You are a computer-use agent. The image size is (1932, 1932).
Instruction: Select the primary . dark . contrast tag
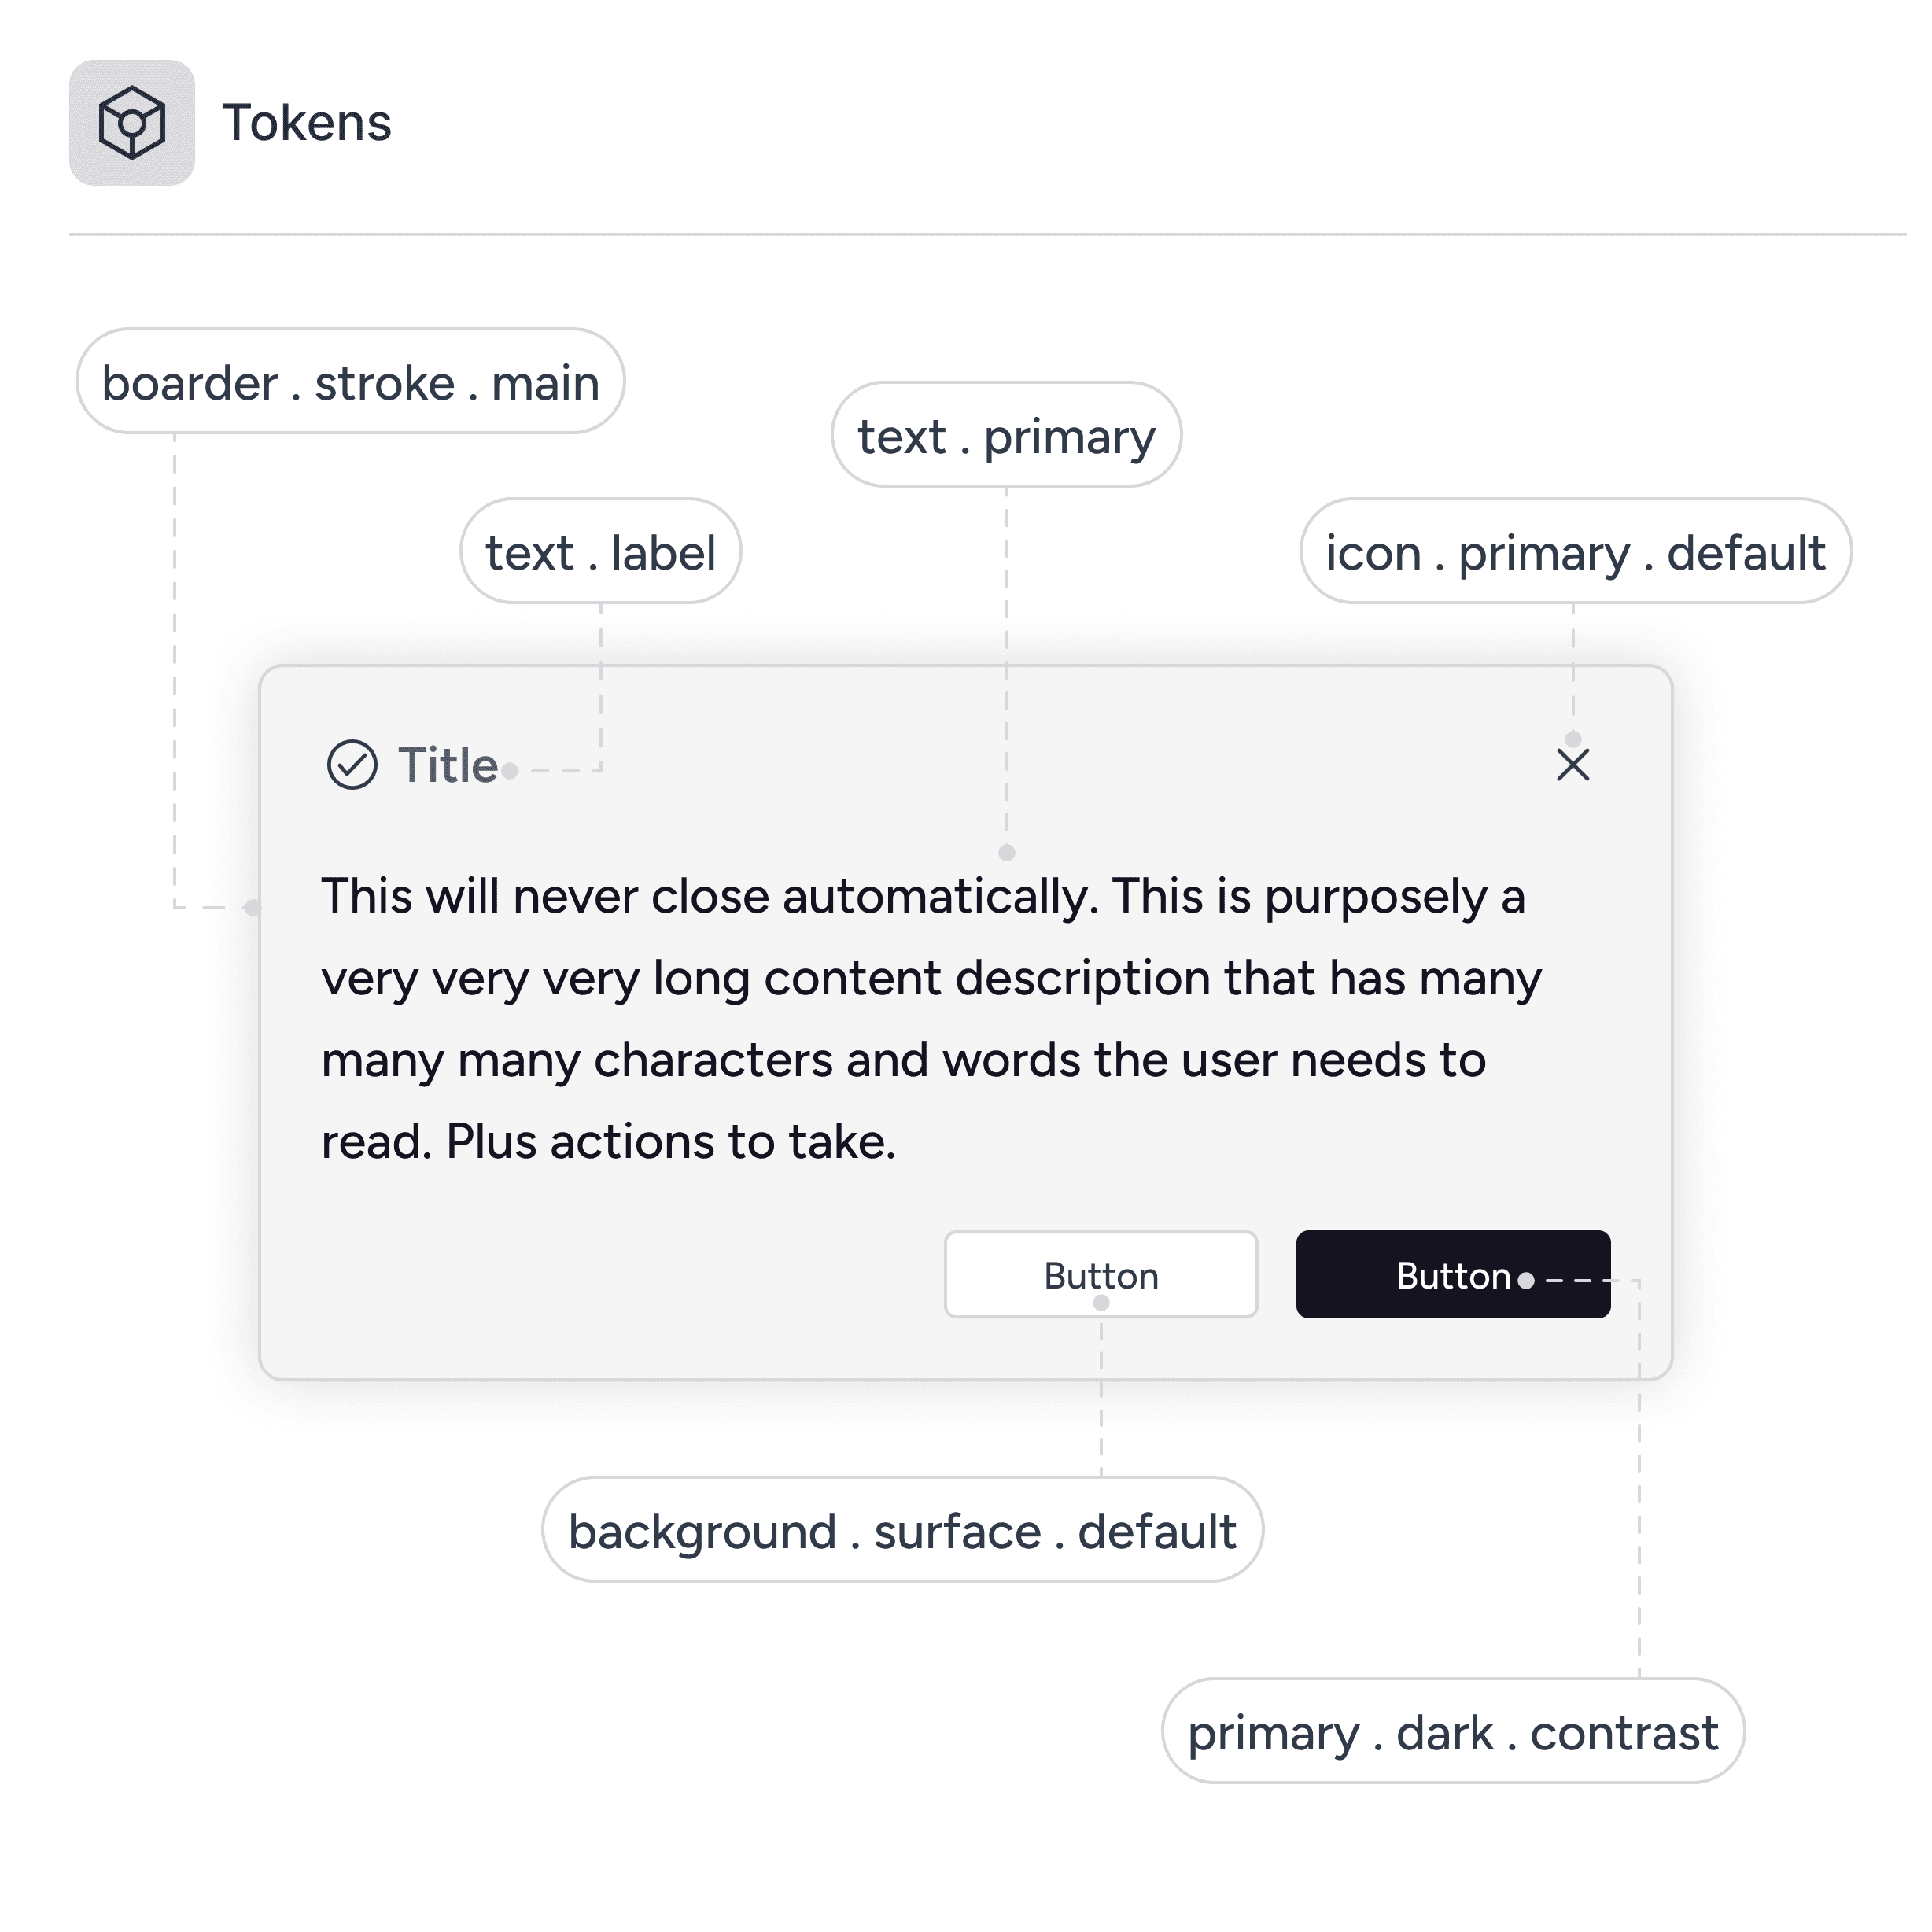click(1453, 1731)
